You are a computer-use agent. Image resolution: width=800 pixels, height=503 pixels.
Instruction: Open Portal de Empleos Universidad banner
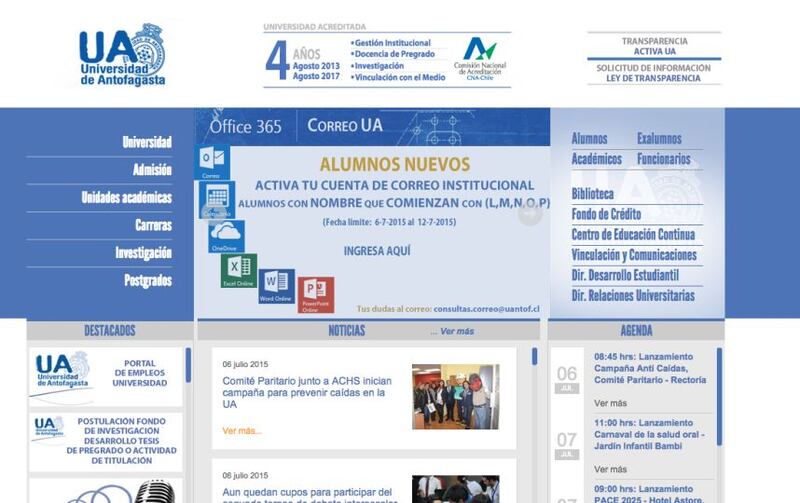(106, 377)
